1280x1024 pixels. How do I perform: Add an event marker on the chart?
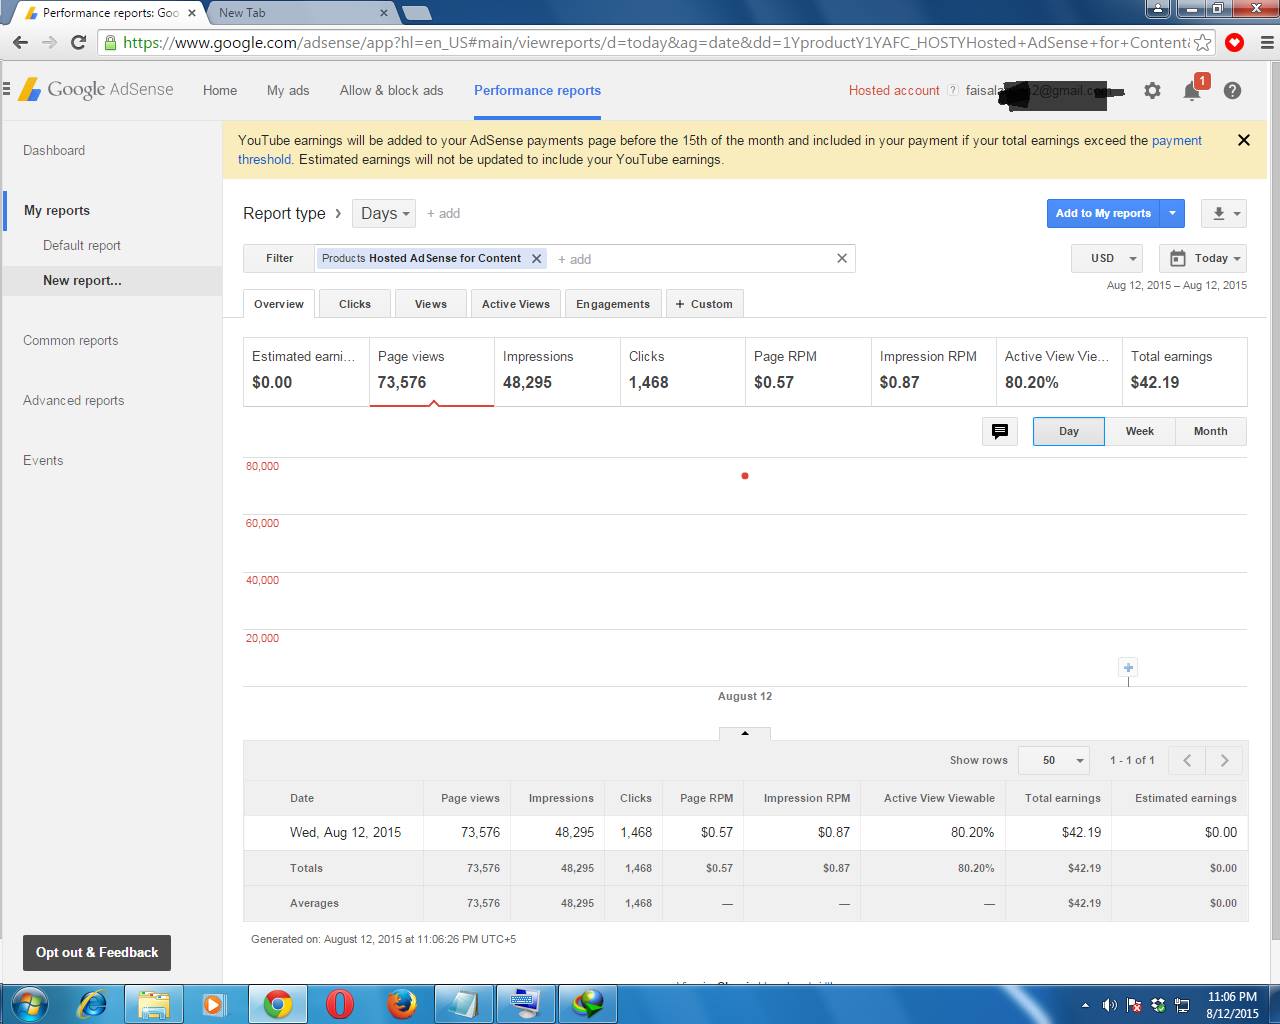(1128, 667)
